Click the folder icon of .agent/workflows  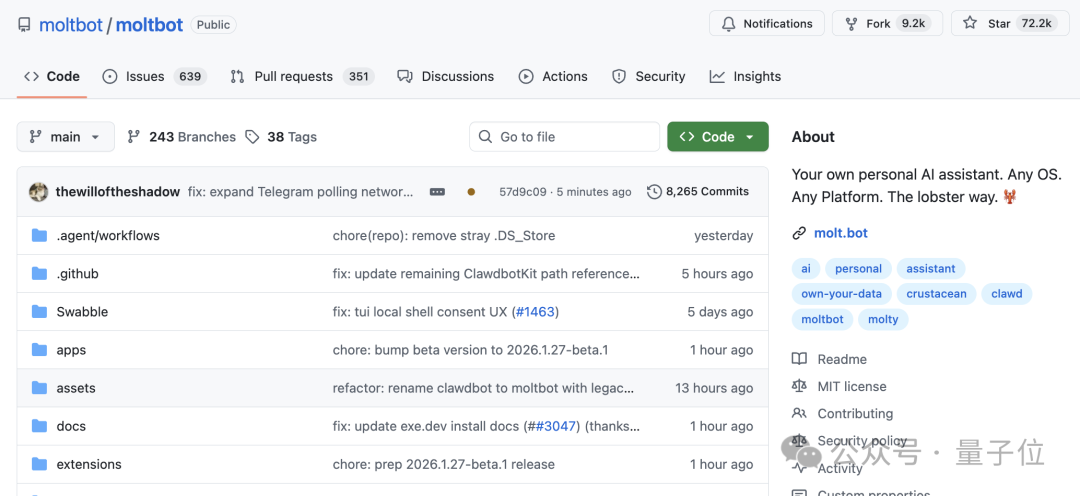39,236
